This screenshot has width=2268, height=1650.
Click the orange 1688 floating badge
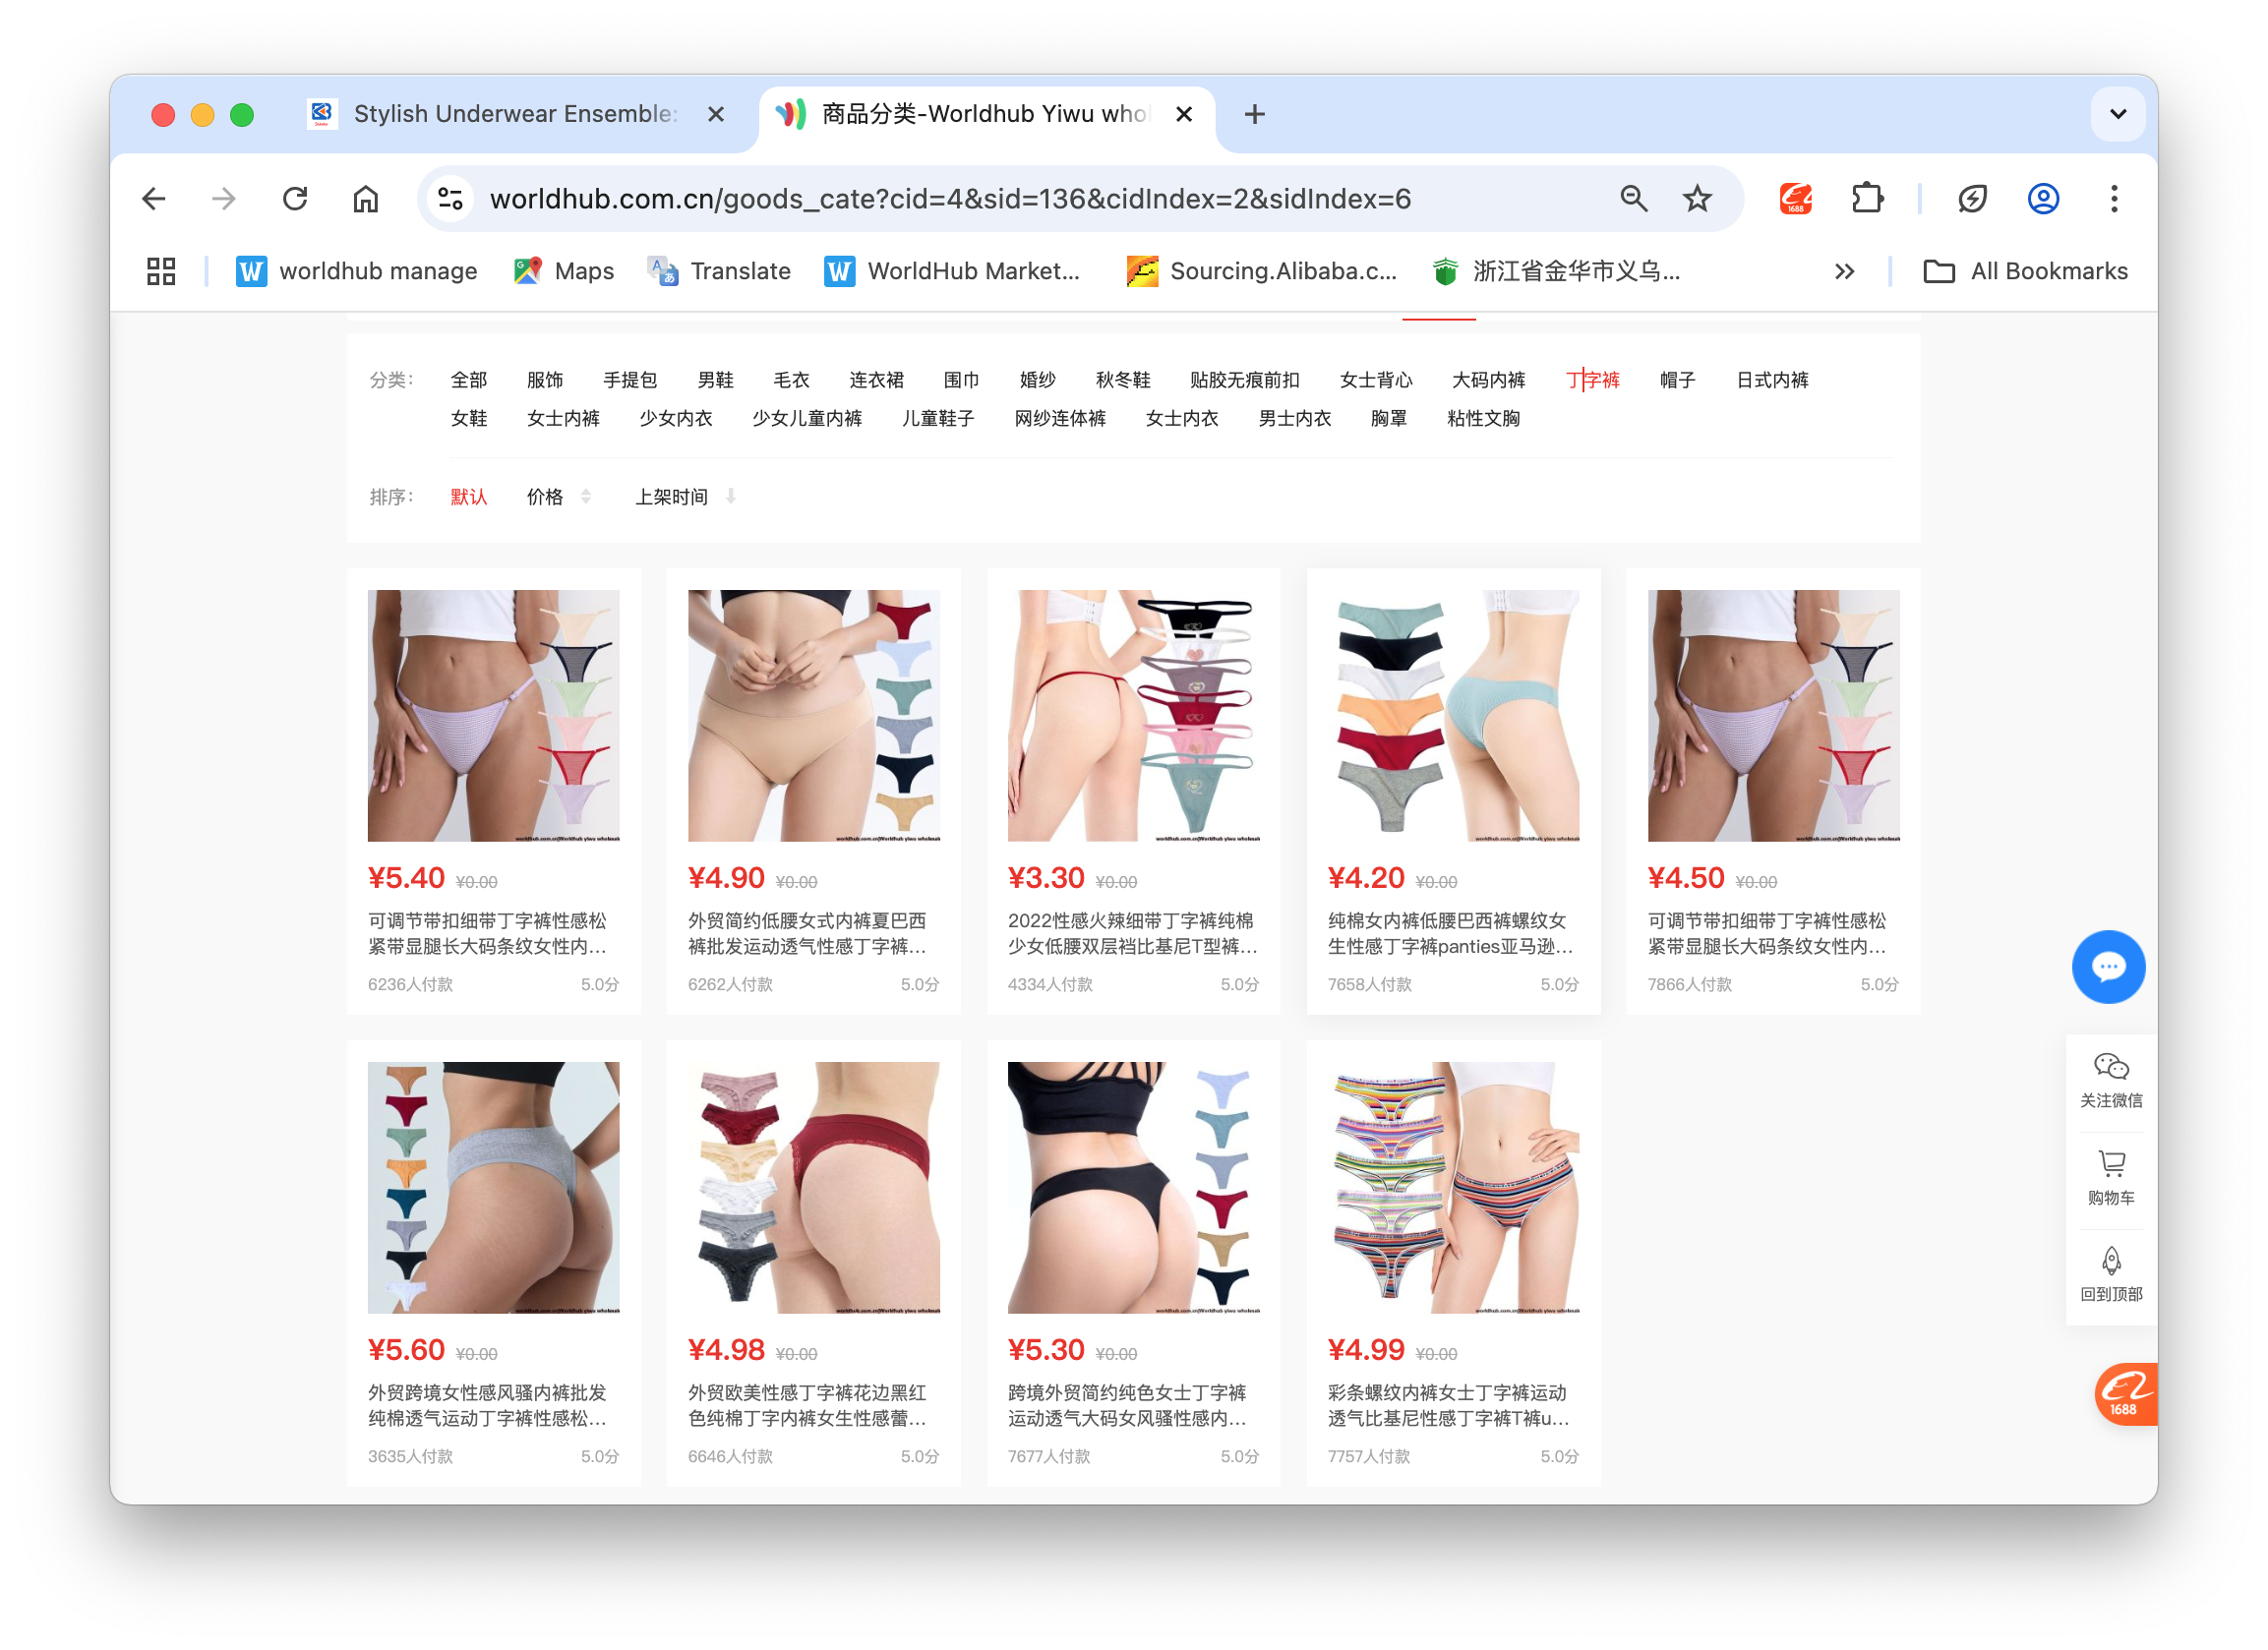(x=2124, y=1393)
